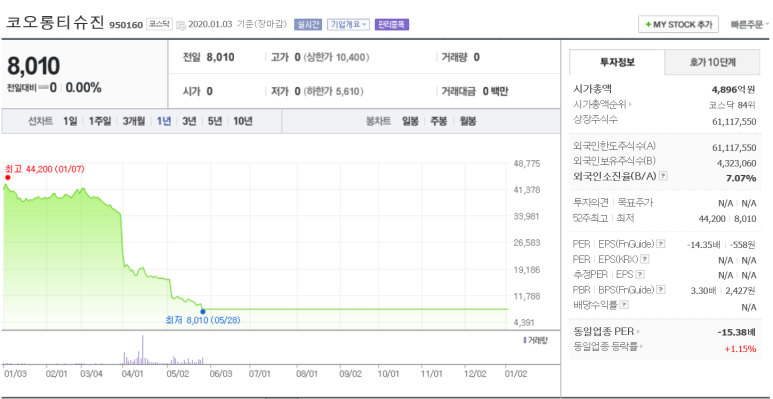Click the help icon beside PER EPS(FnGuide)

(661, 244)
